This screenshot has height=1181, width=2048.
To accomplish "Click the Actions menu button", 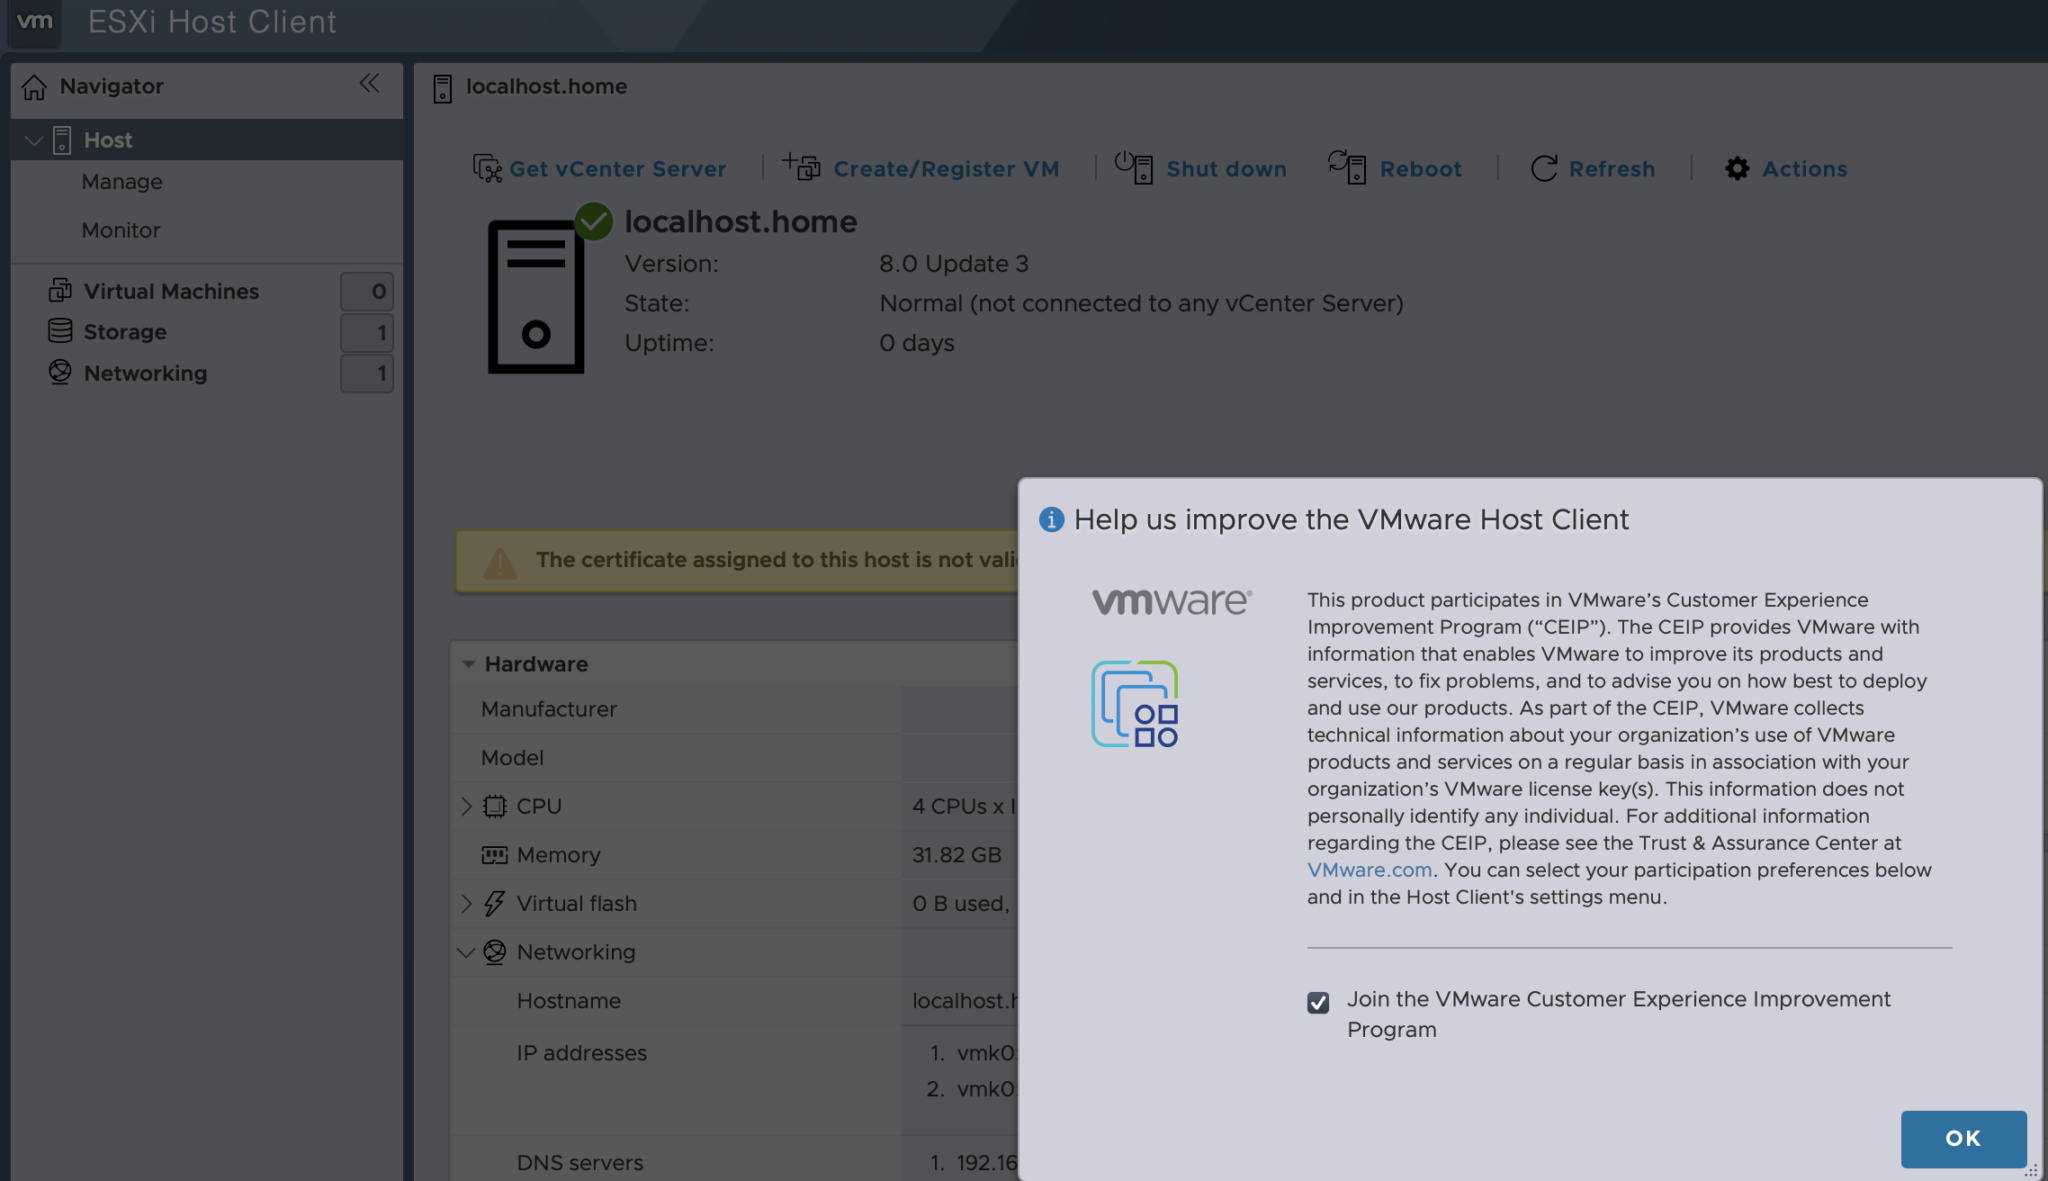I will [x=1786, y=168].
